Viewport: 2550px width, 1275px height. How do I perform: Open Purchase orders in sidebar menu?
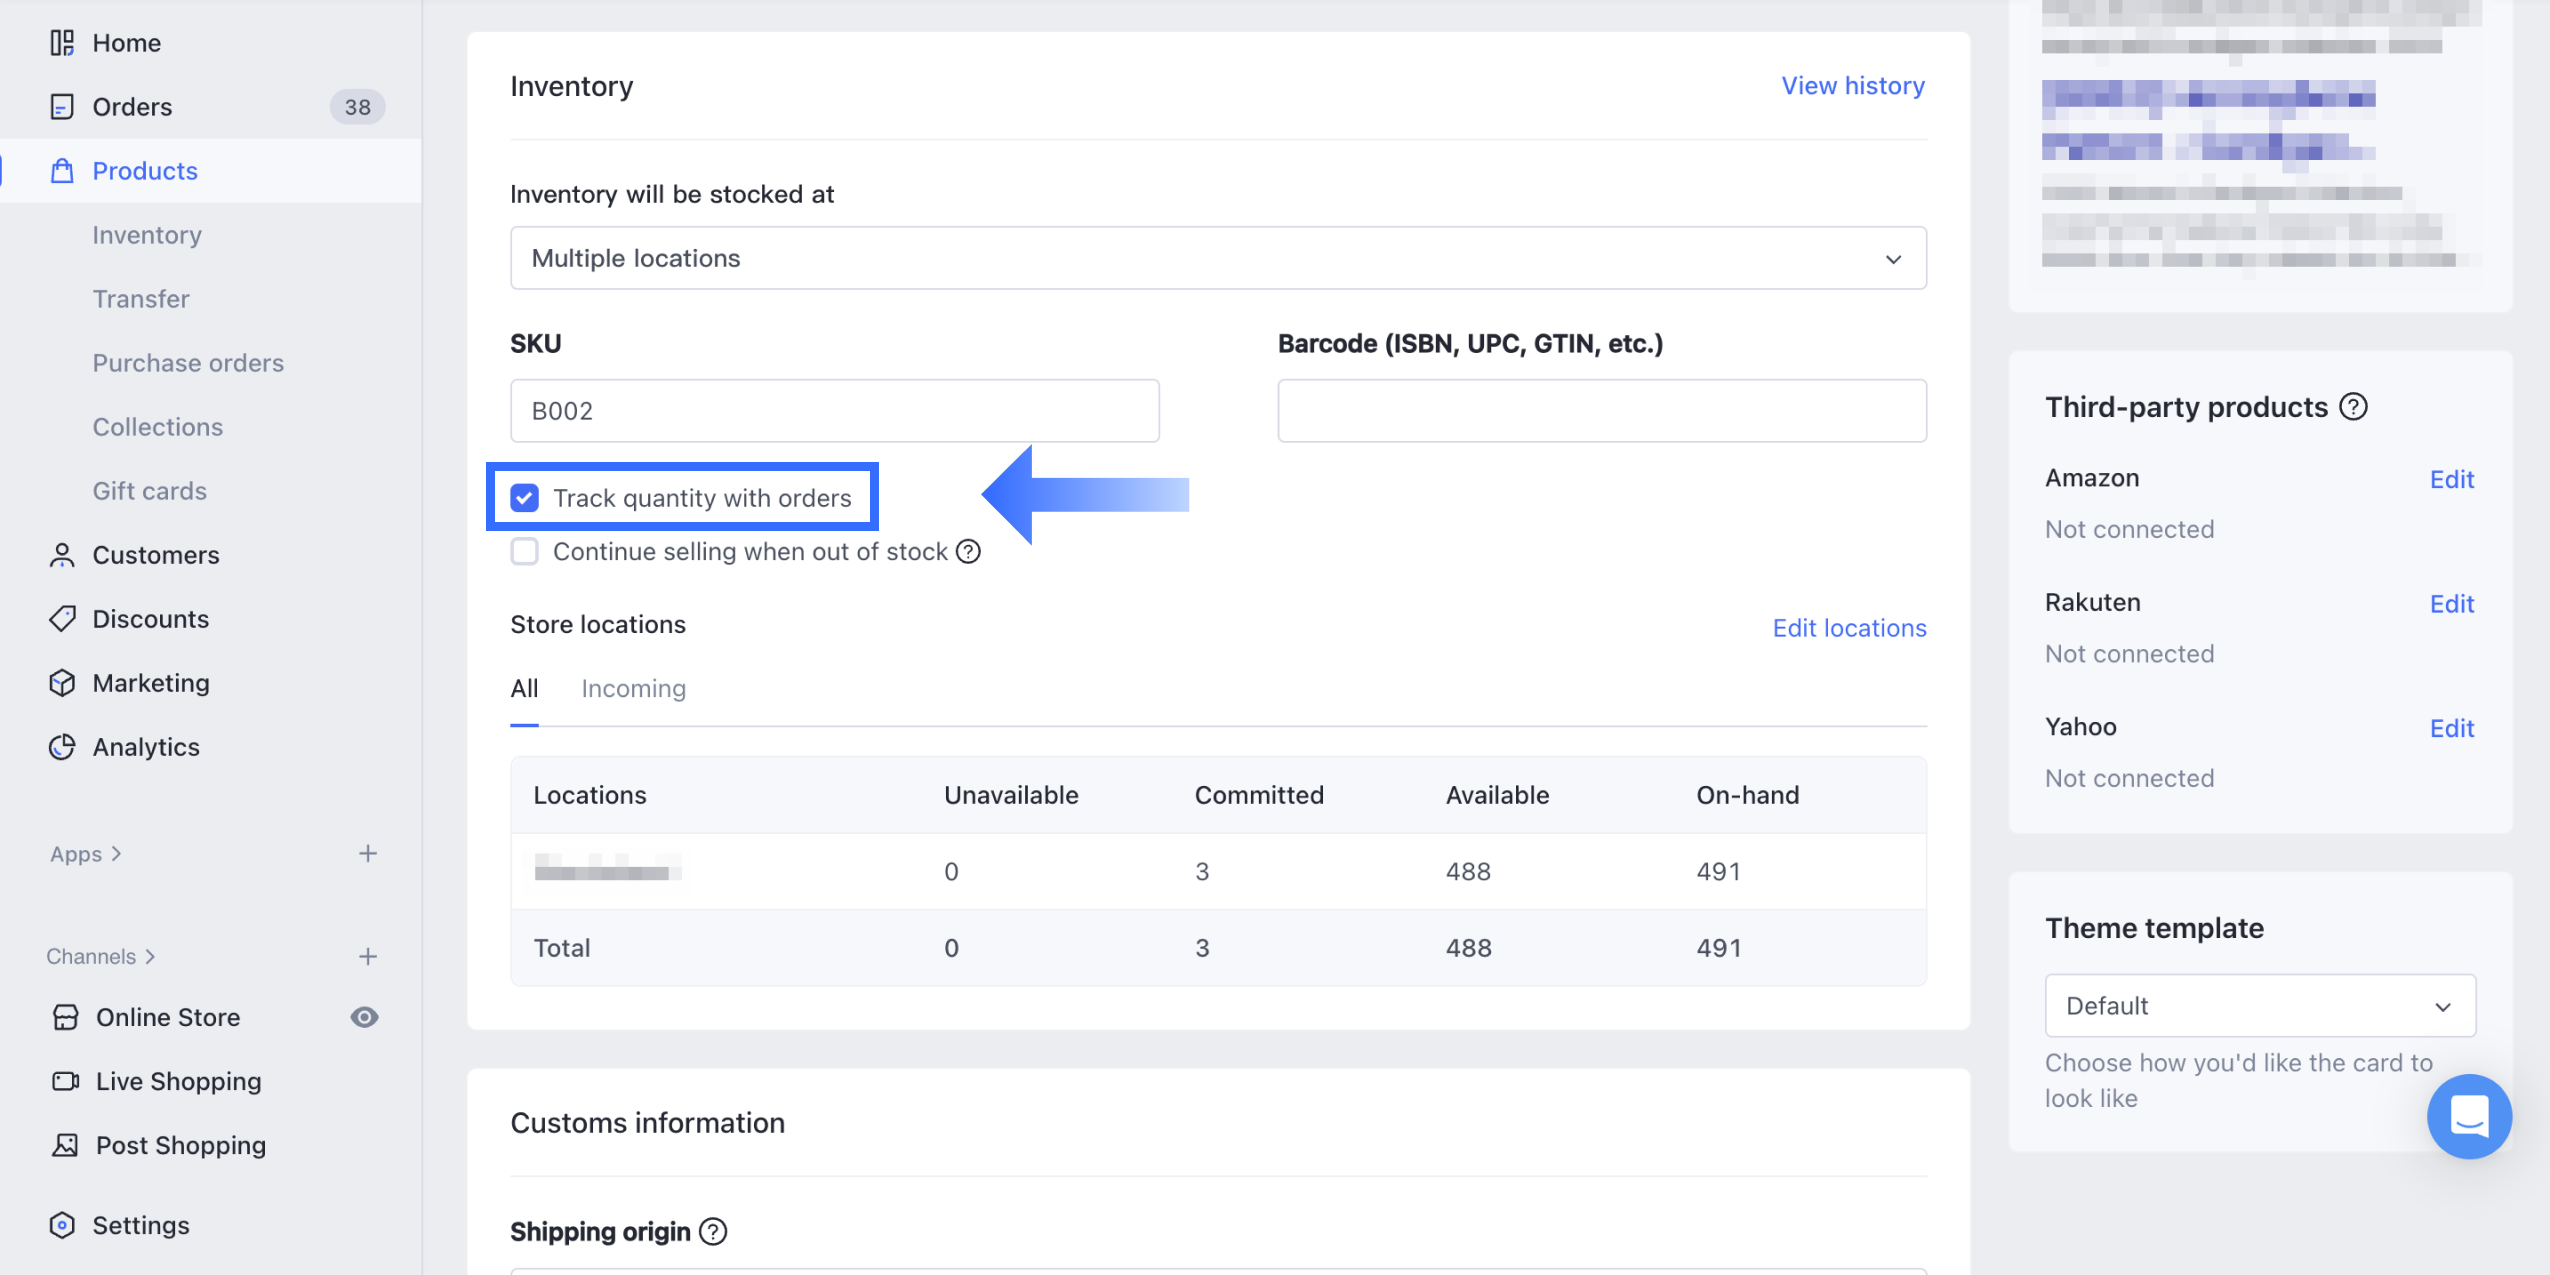[188, 363]
